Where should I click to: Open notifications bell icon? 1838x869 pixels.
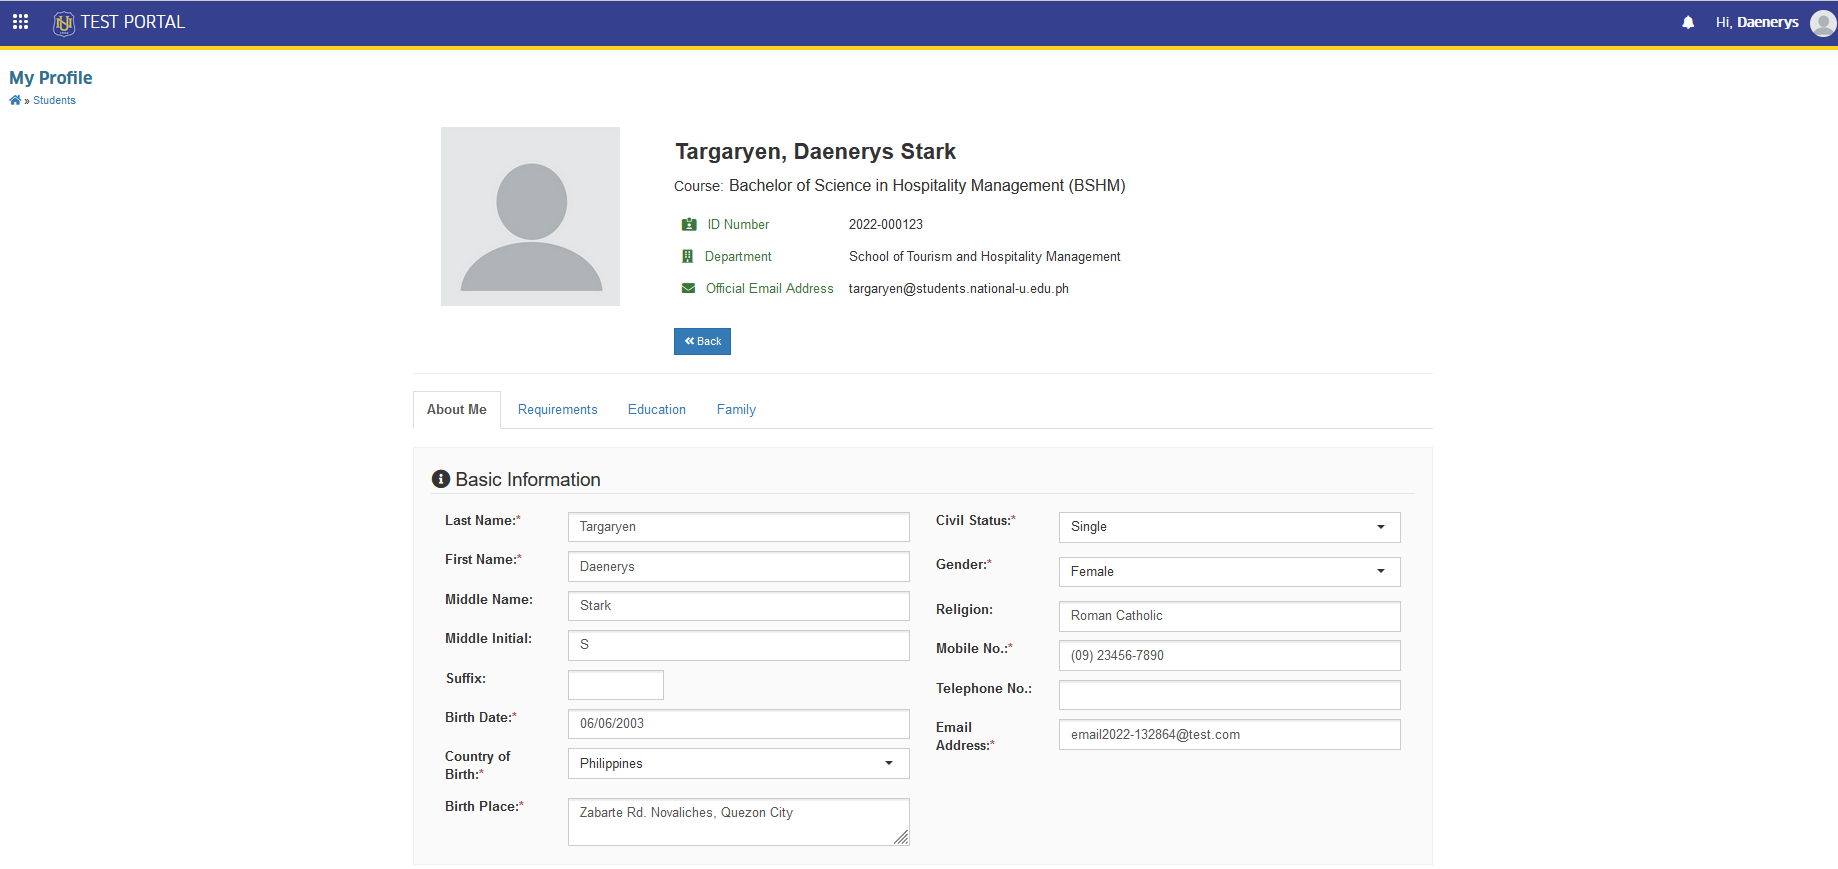1688,22
